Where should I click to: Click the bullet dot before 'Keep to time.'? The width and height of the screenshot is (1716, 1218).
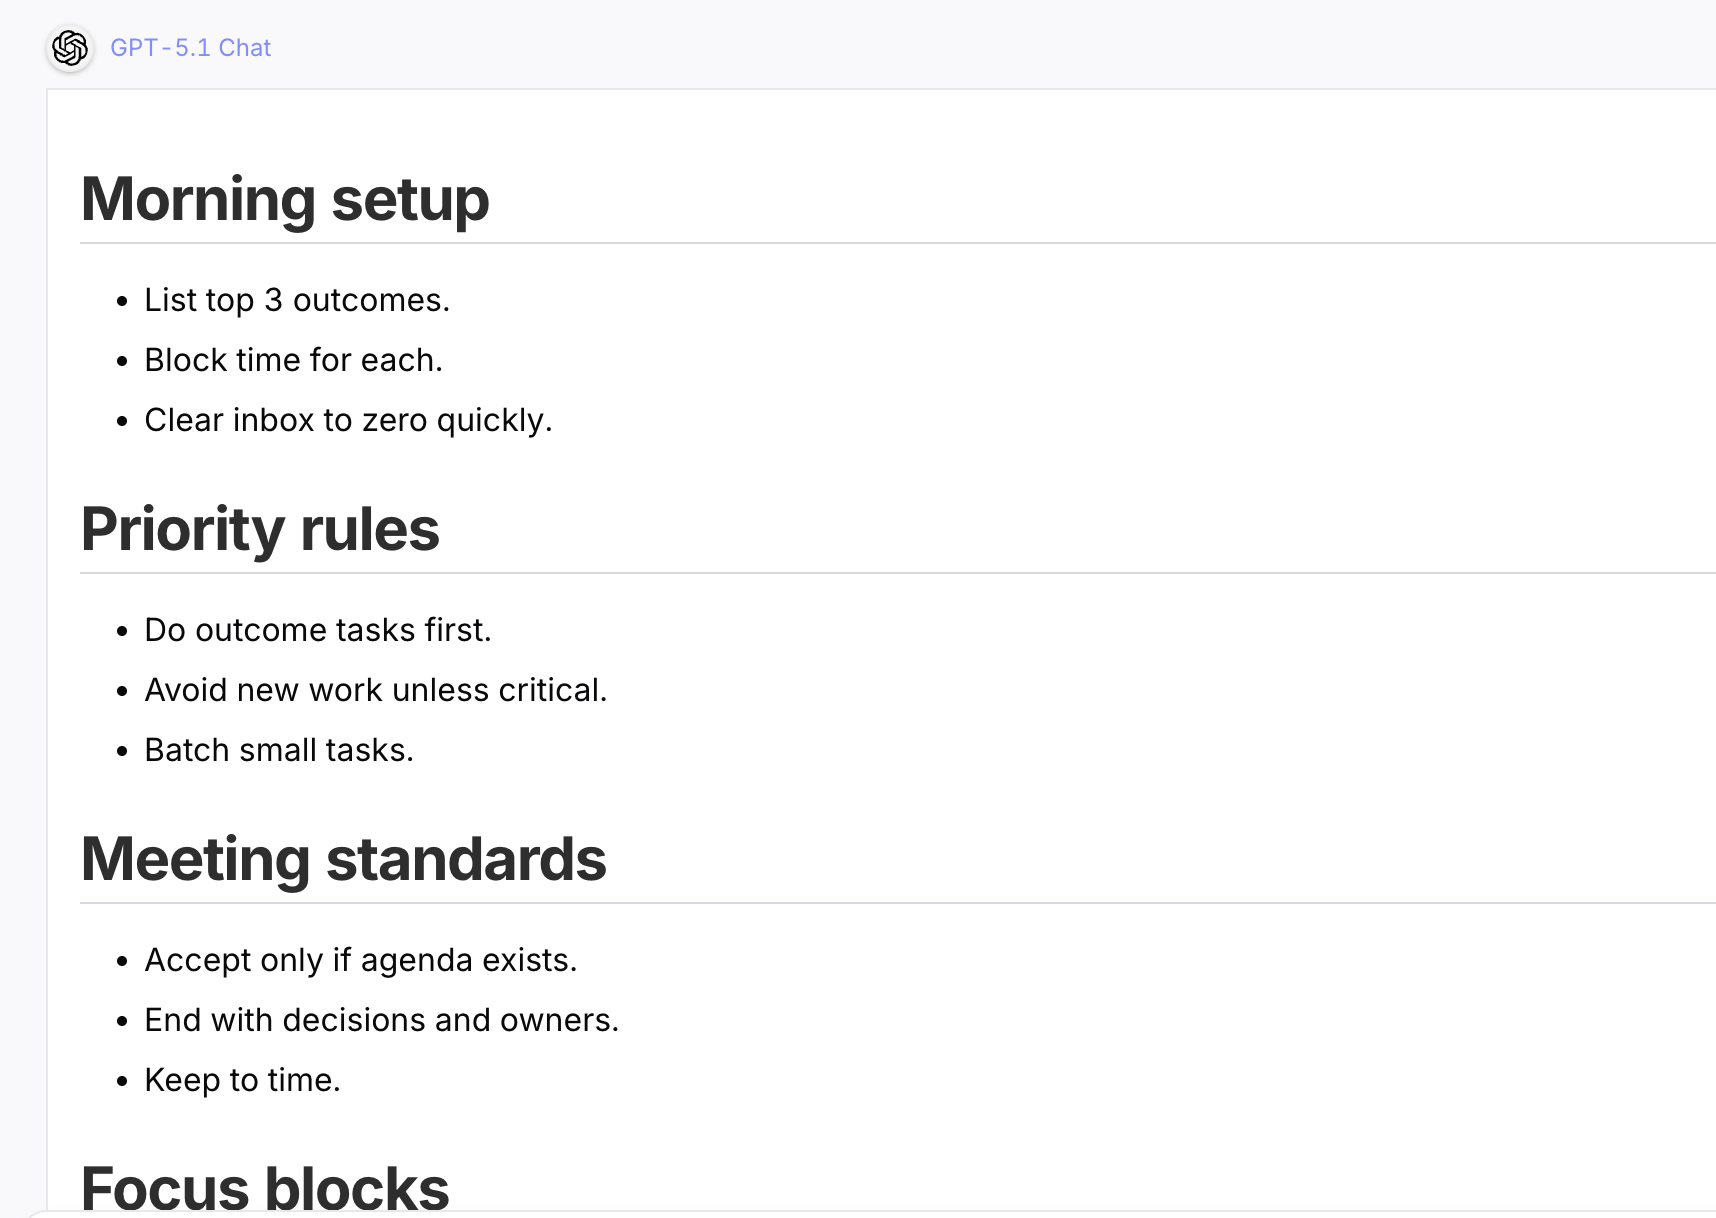click(x=122, y=1081)
